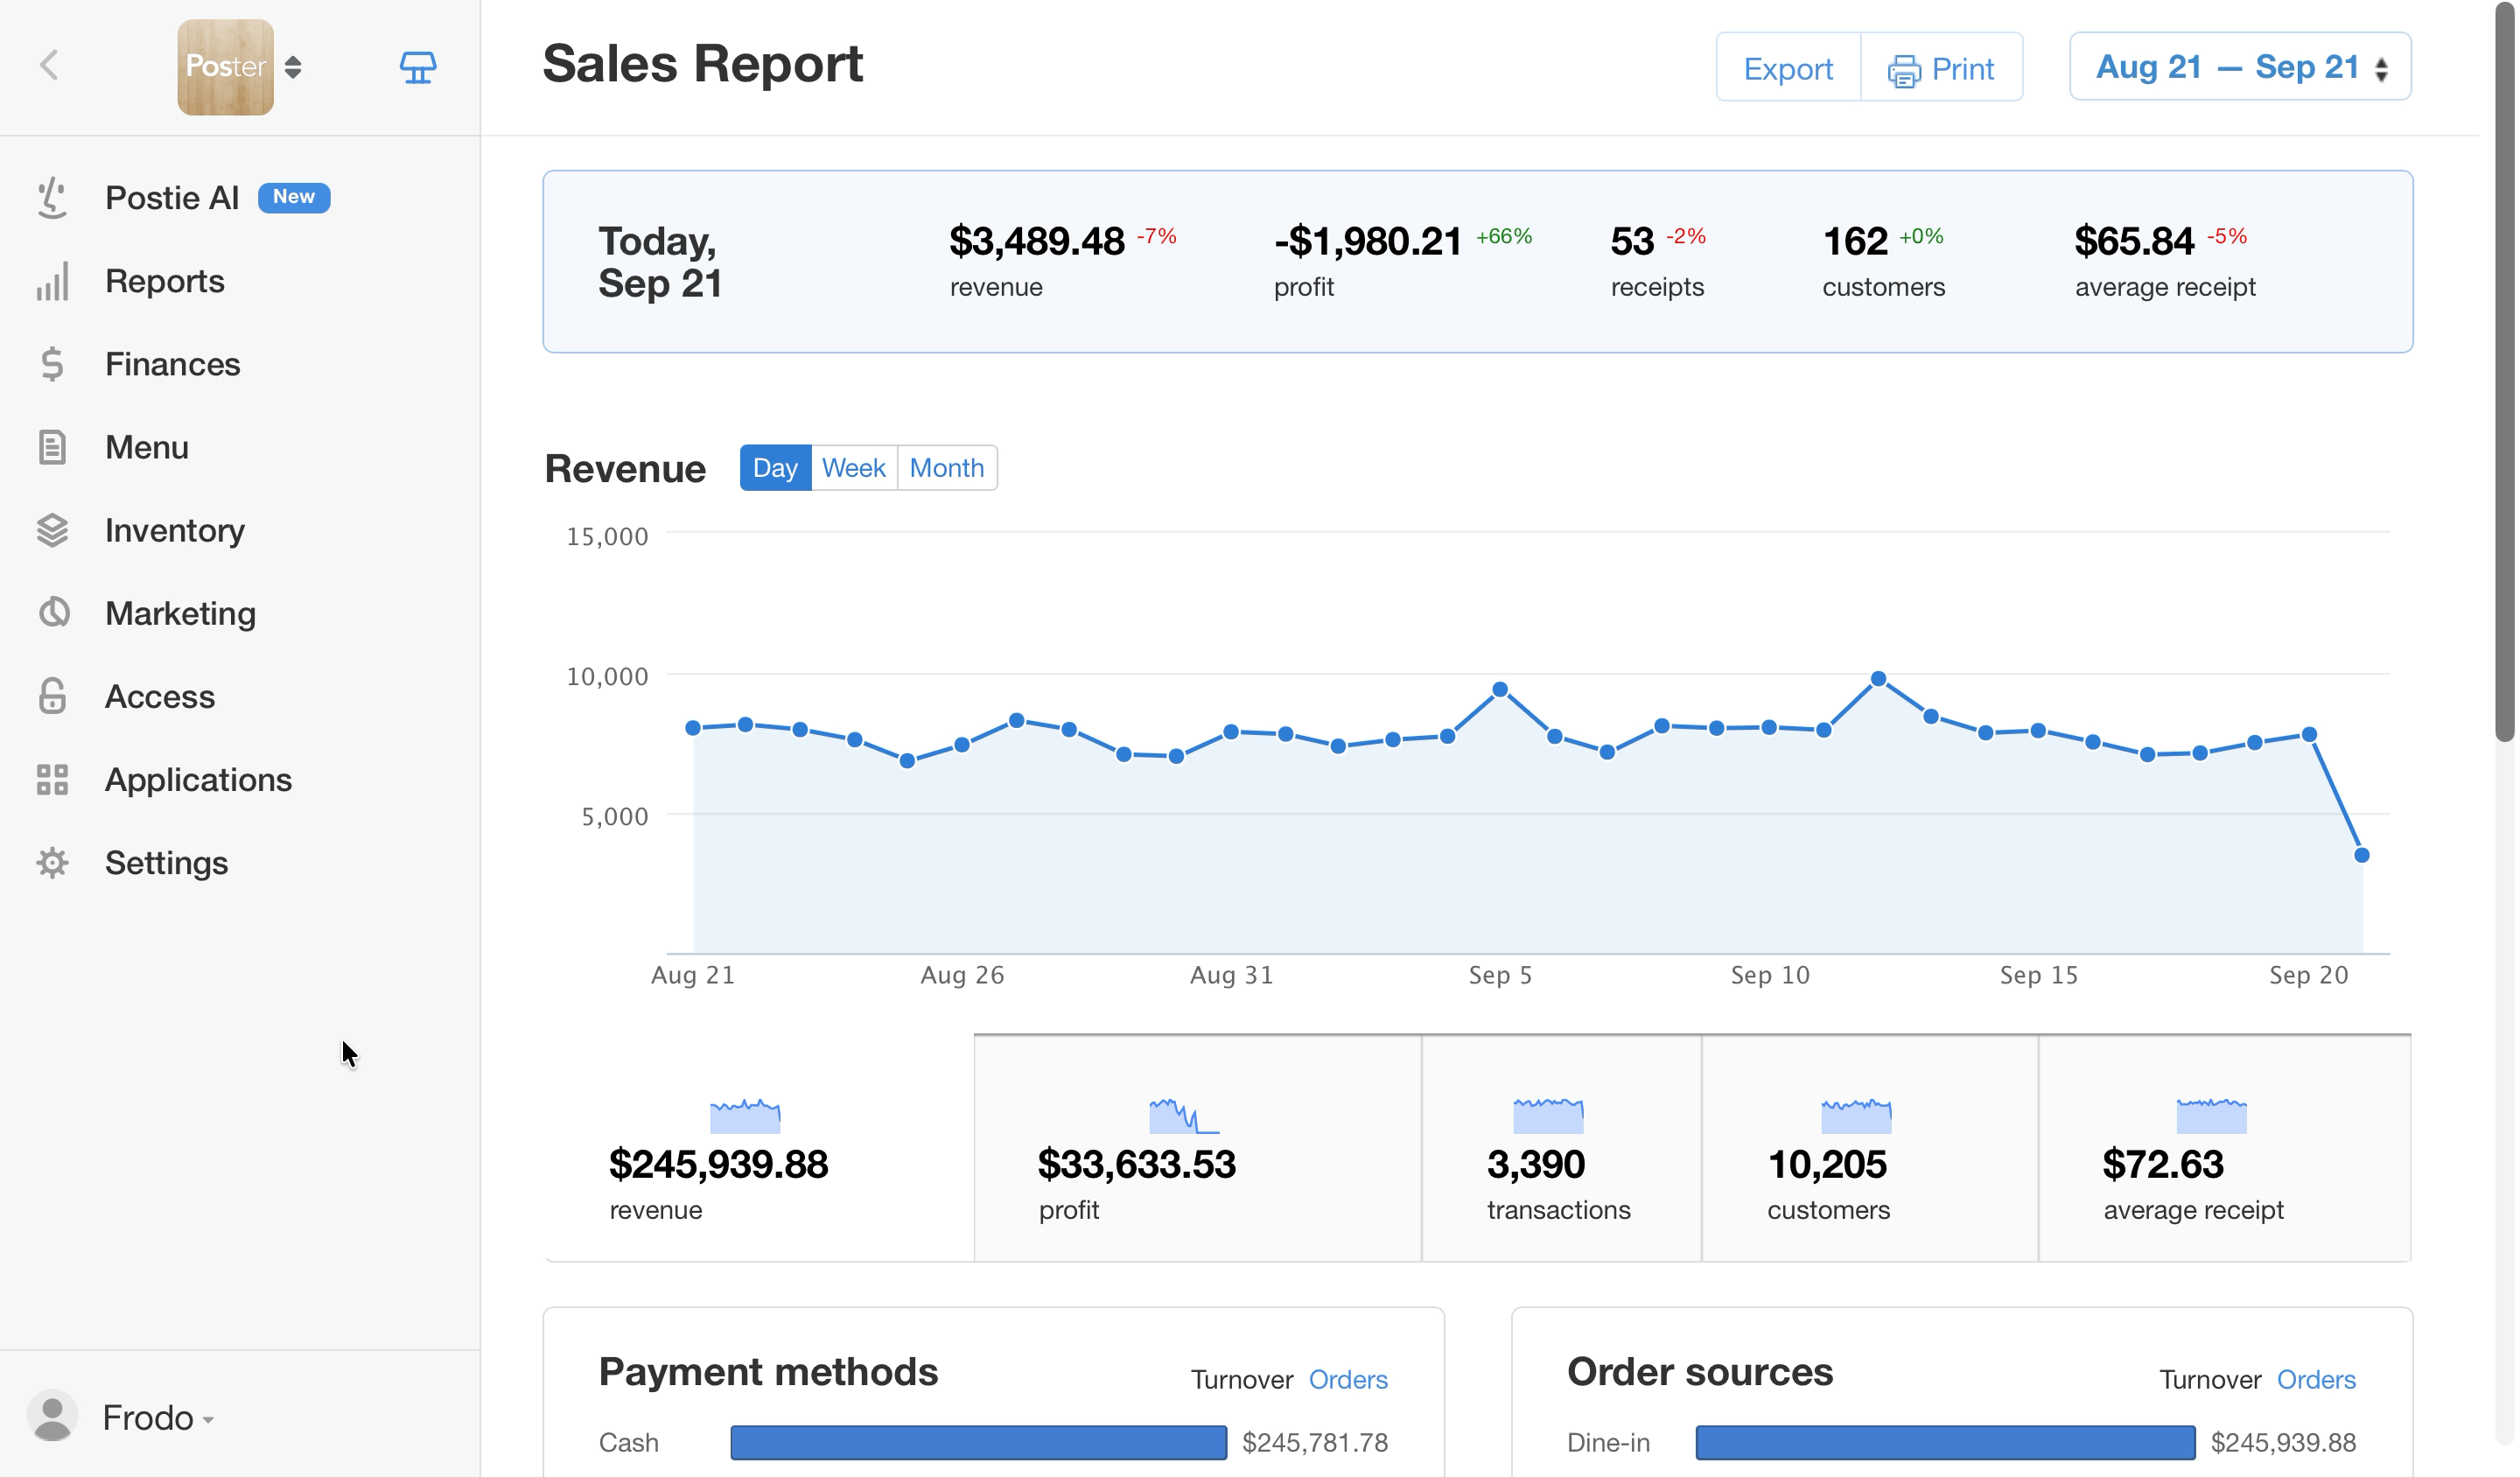The width and height of the screenshot is (2520, 1477).
Task: Open the POS terminal storefront icon
Action: click(x=418, y=67)
